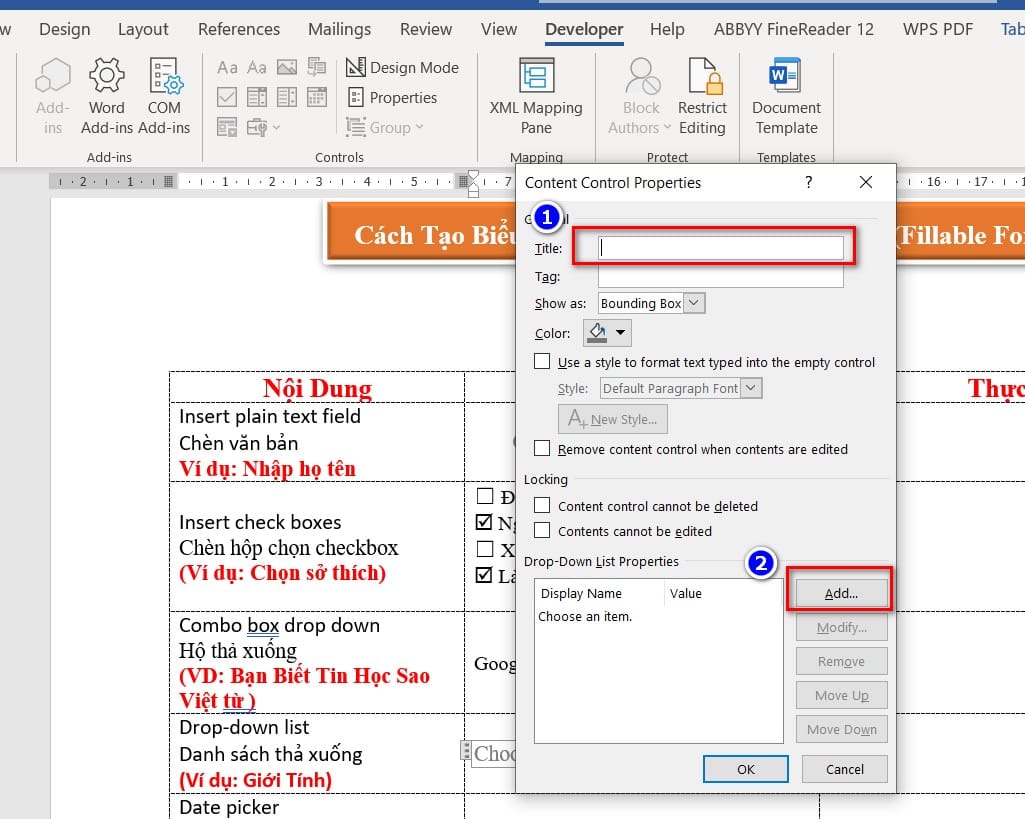Image resolution: width=1025 pixels, height=819 pixels.
Task: Expand the Legacy Tools dropdown arrow
Action: [277, 127]
